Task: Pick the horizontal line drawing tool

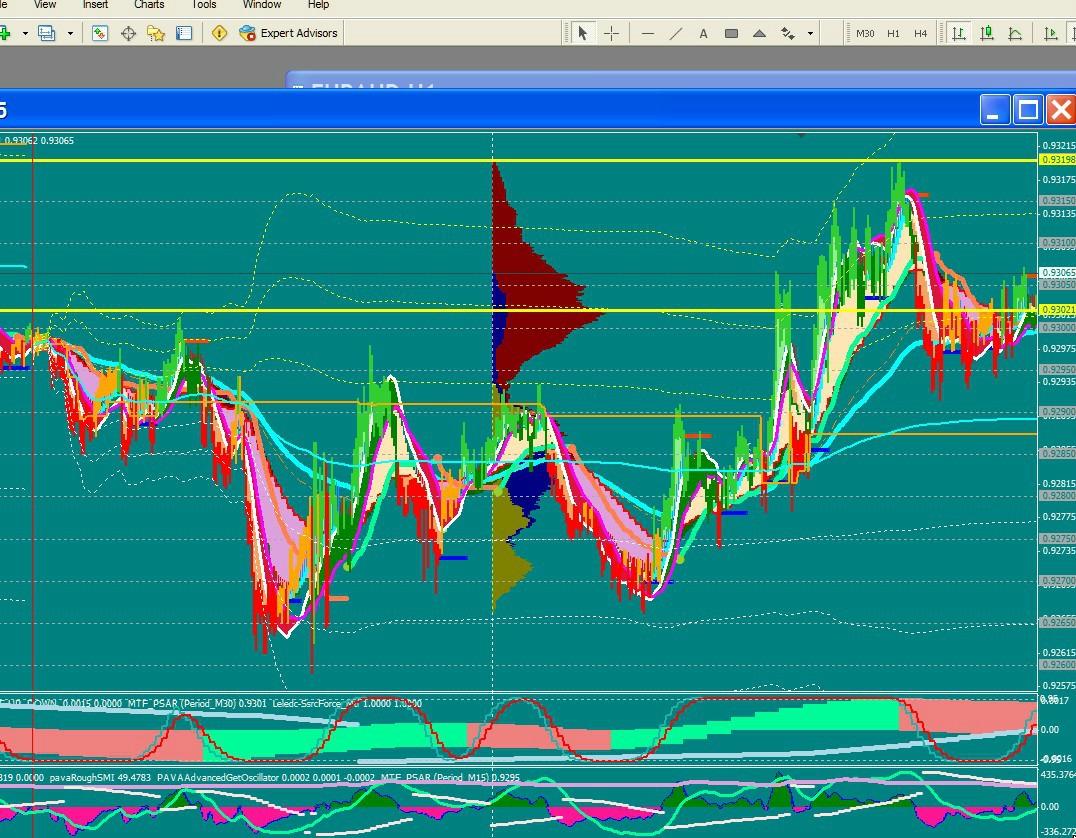Action: (x=648, y=33)
